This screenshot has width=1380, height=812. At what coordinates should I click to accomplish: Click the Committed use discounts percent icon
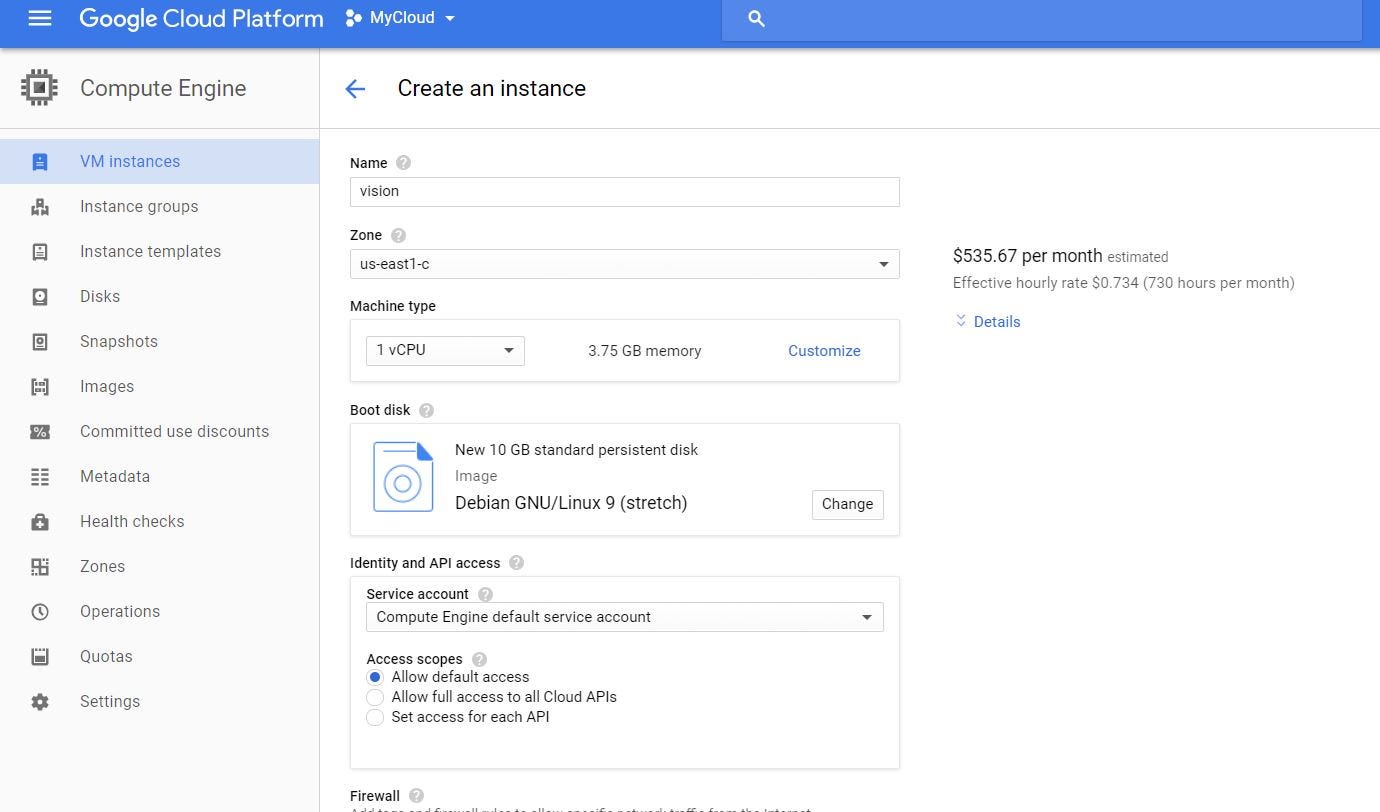(x=40, y=432)
